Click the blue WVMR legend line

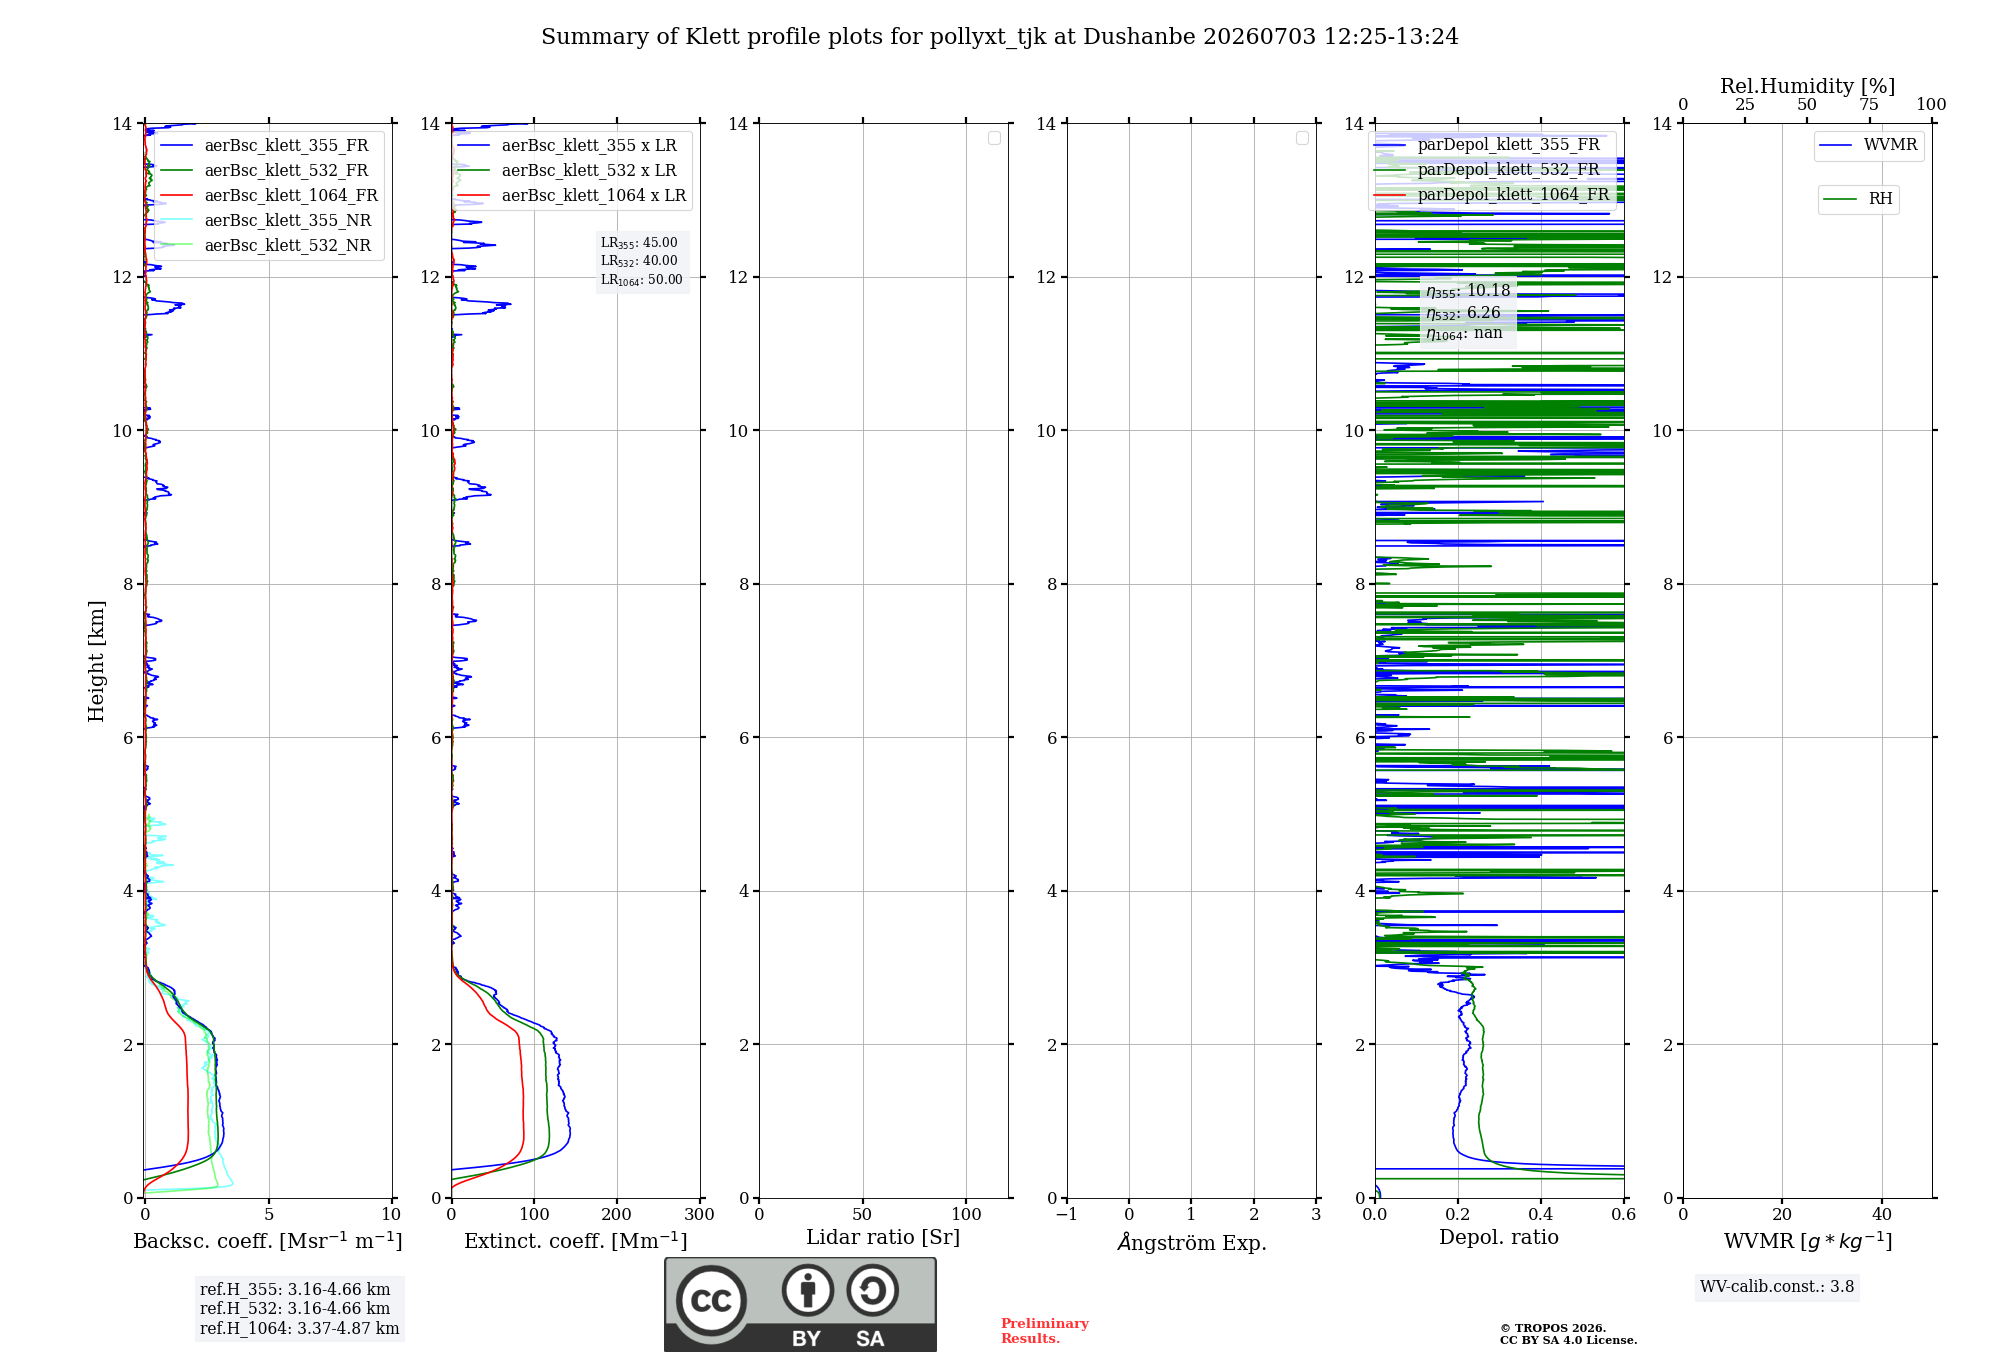[1835, 145]
